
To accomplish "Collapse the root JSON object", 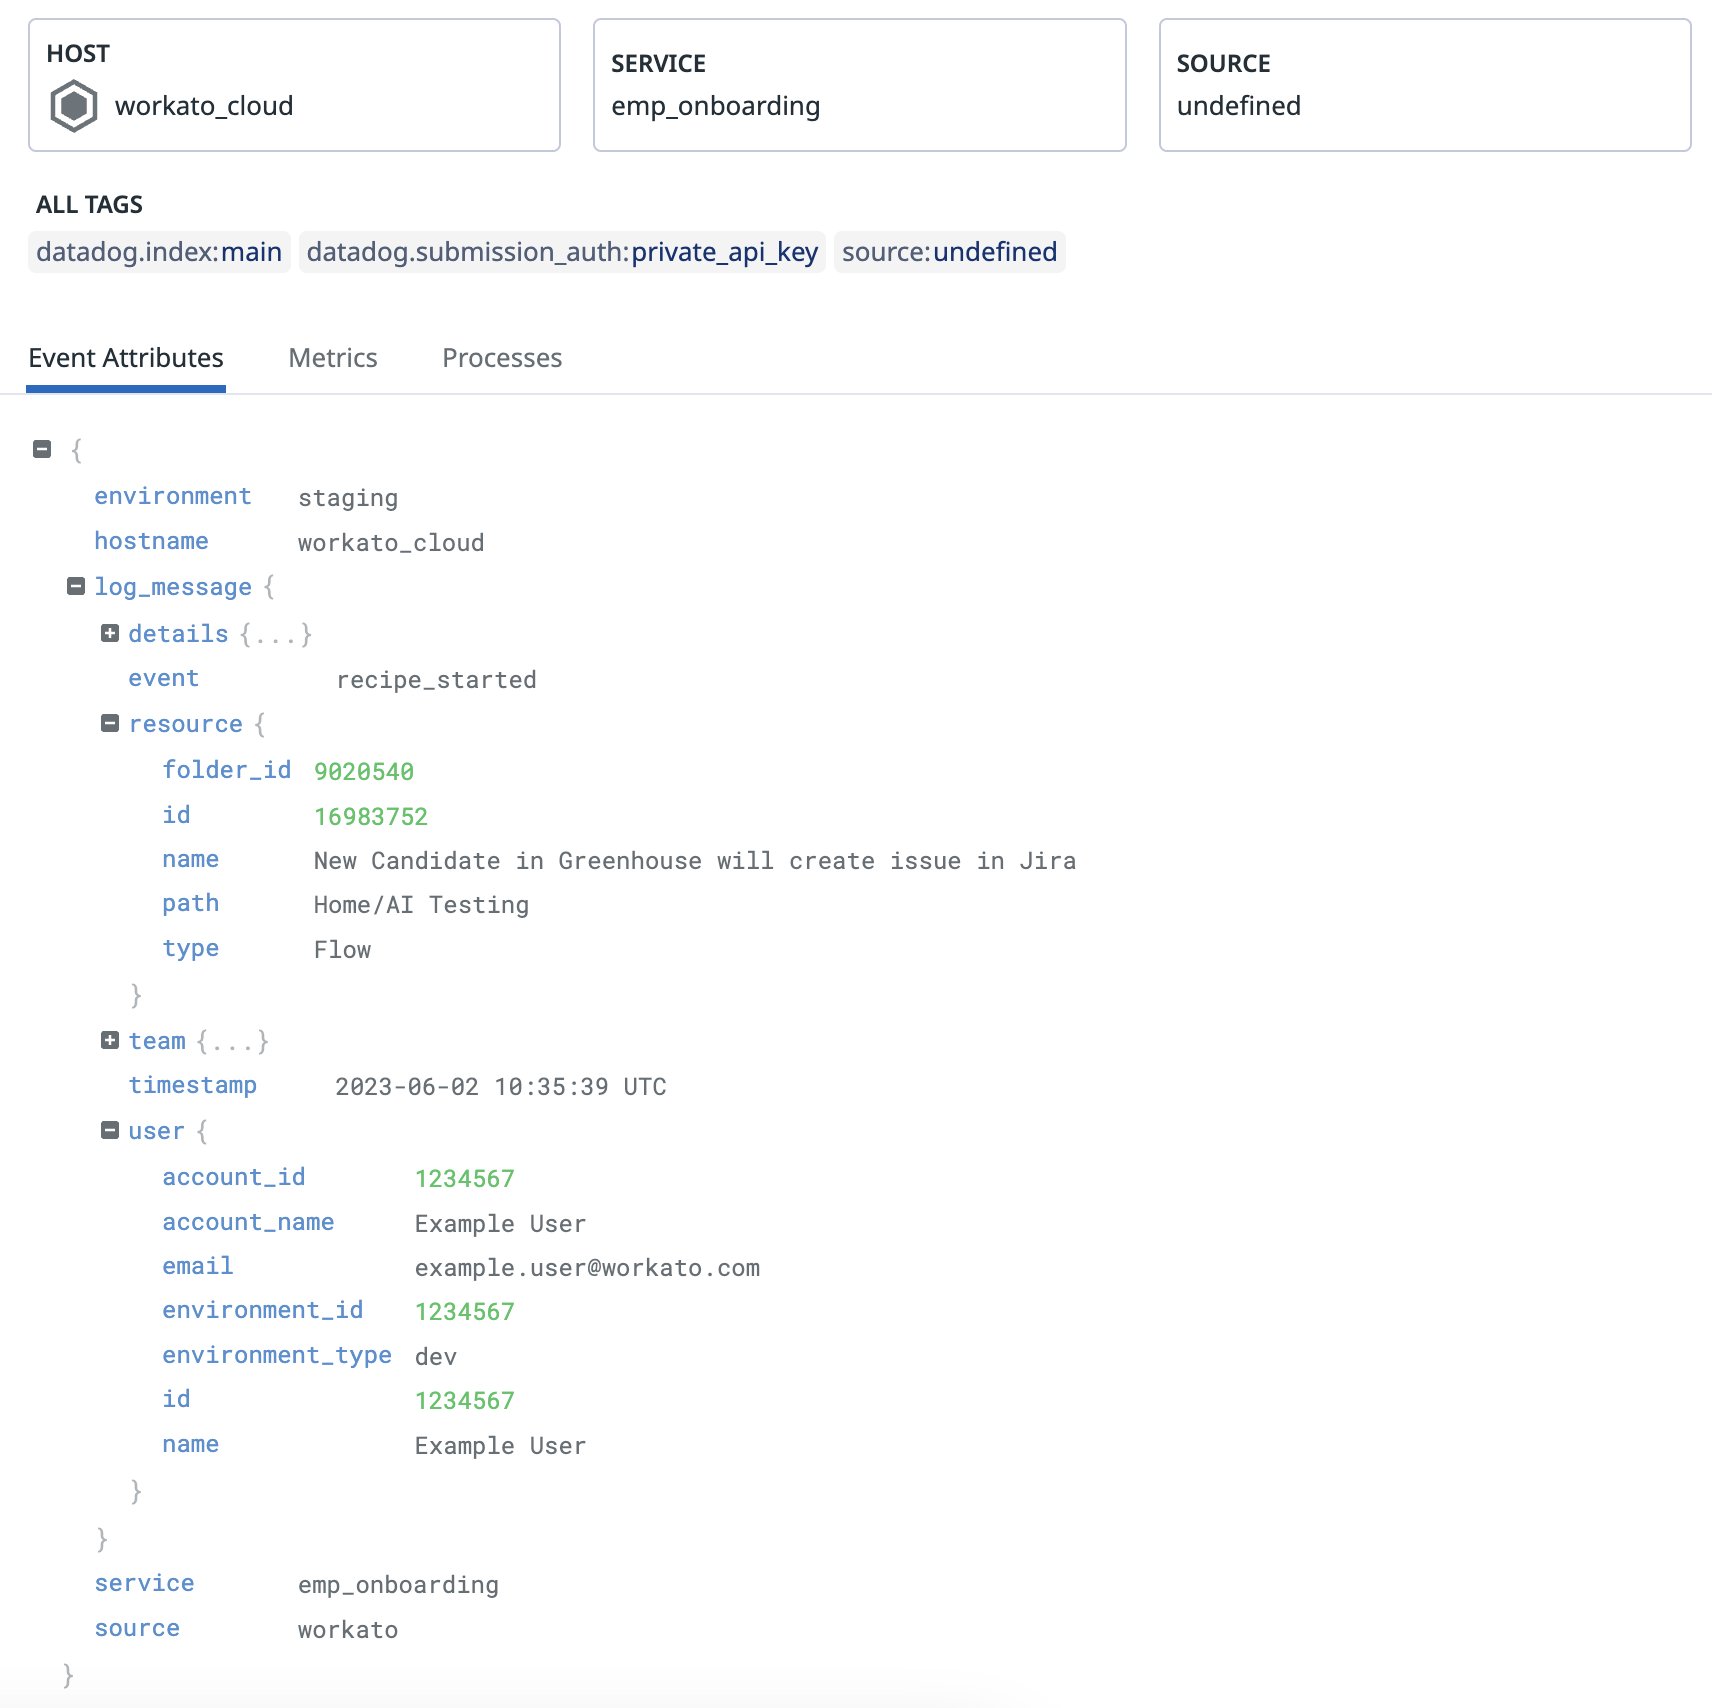I will (41, 449).
